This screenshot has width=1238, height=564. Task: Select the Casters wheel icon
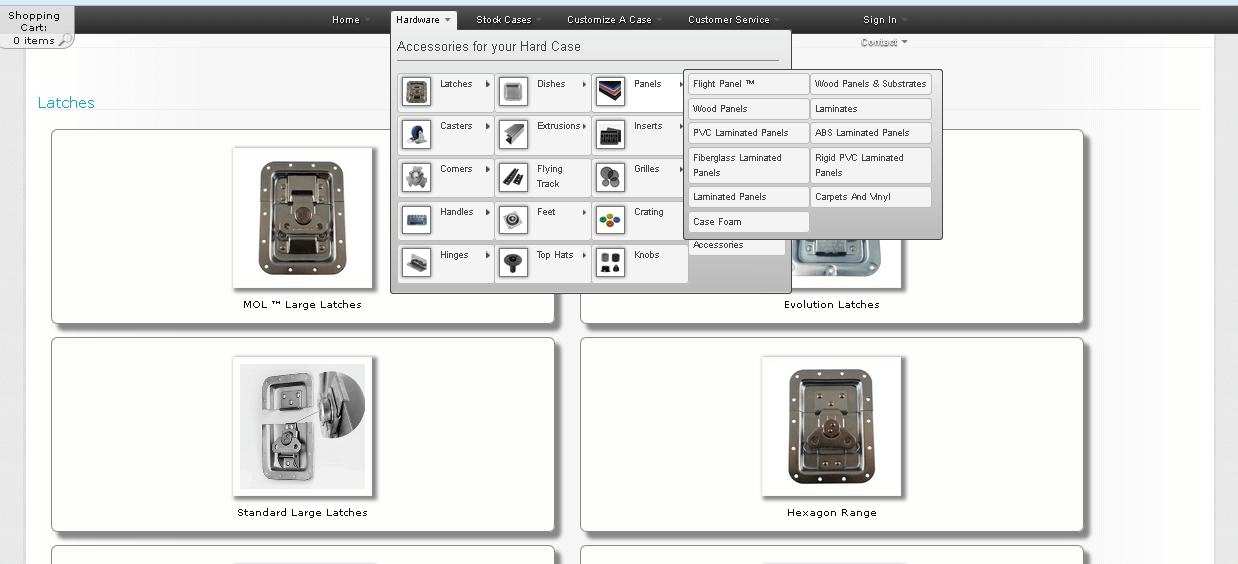coord(416,133)
